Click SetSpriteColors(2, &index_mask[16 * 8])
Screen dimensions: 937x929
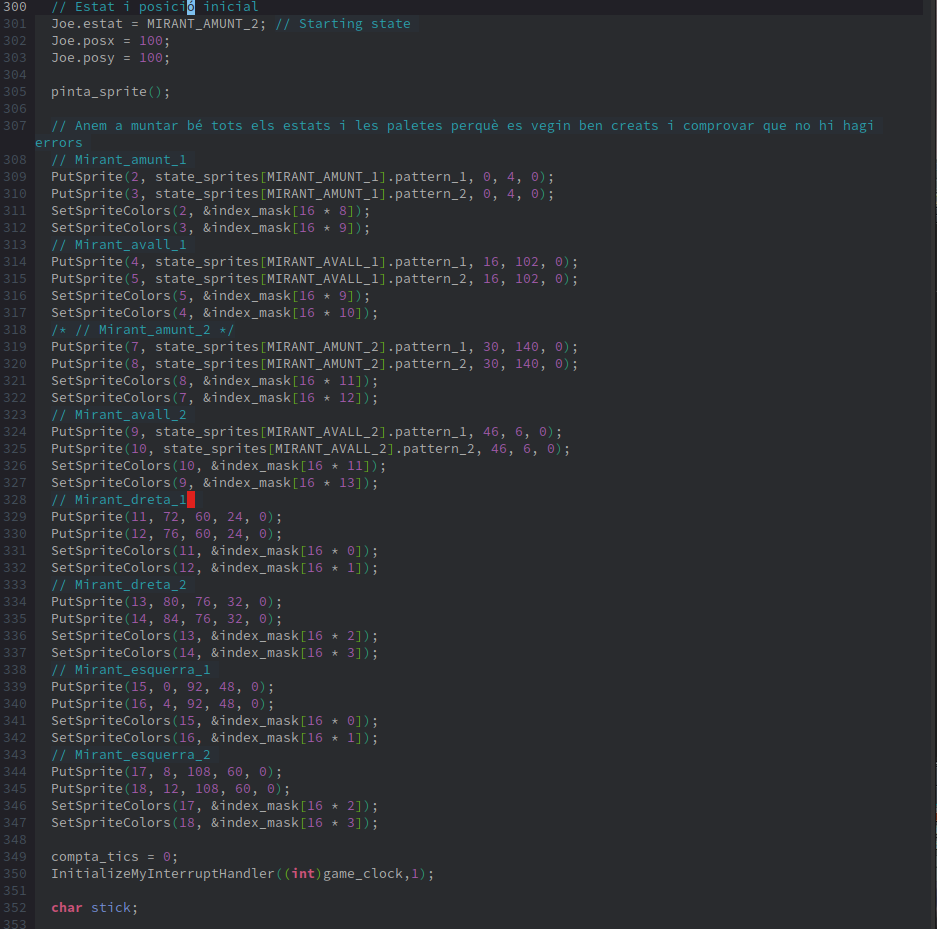tap(210, 211)
